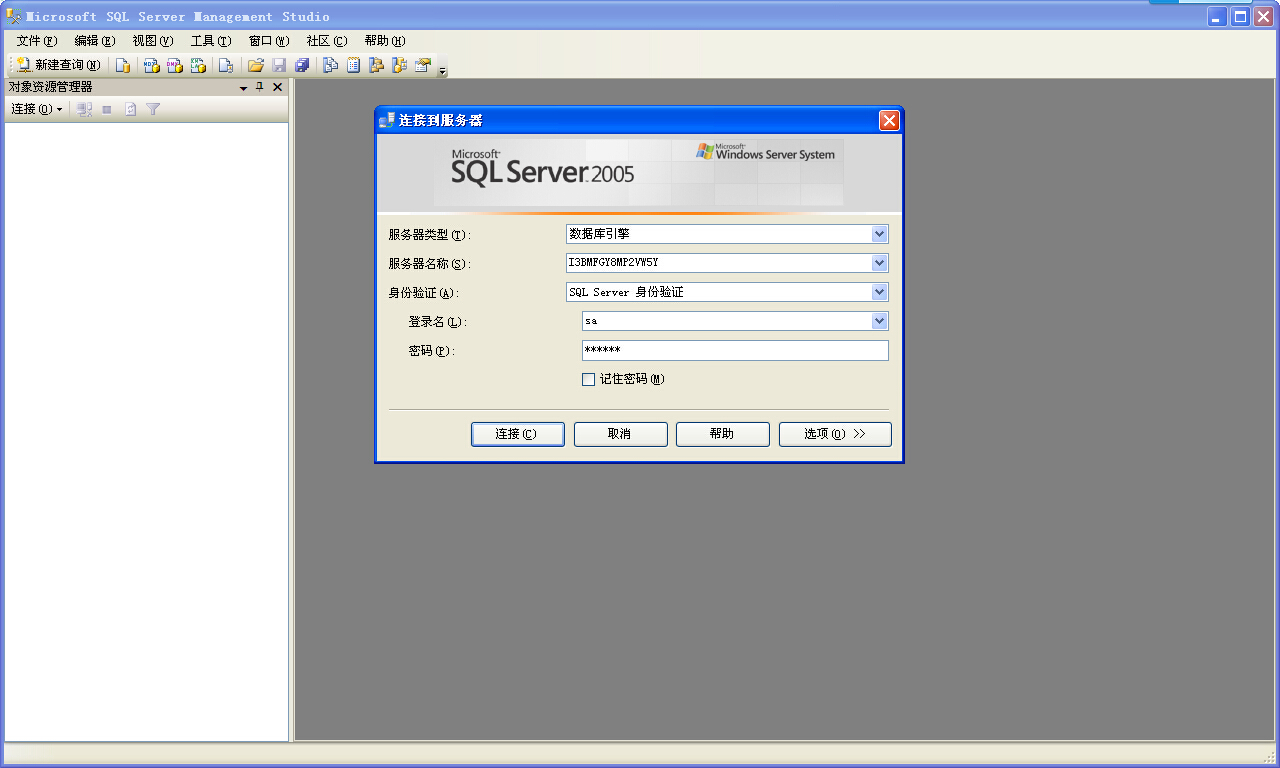Click the Registered Servers toolbar icon
Viewport: 1280px width, 768px height.
[x=330, y=65]
